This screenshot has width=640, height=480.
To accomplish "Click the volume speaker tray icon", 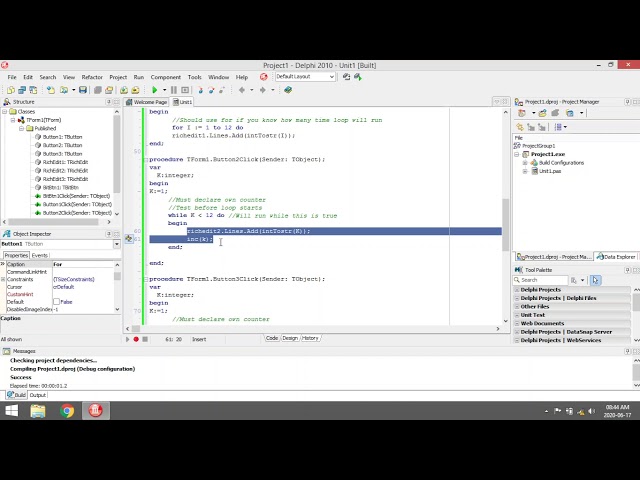I will (592, 411).
